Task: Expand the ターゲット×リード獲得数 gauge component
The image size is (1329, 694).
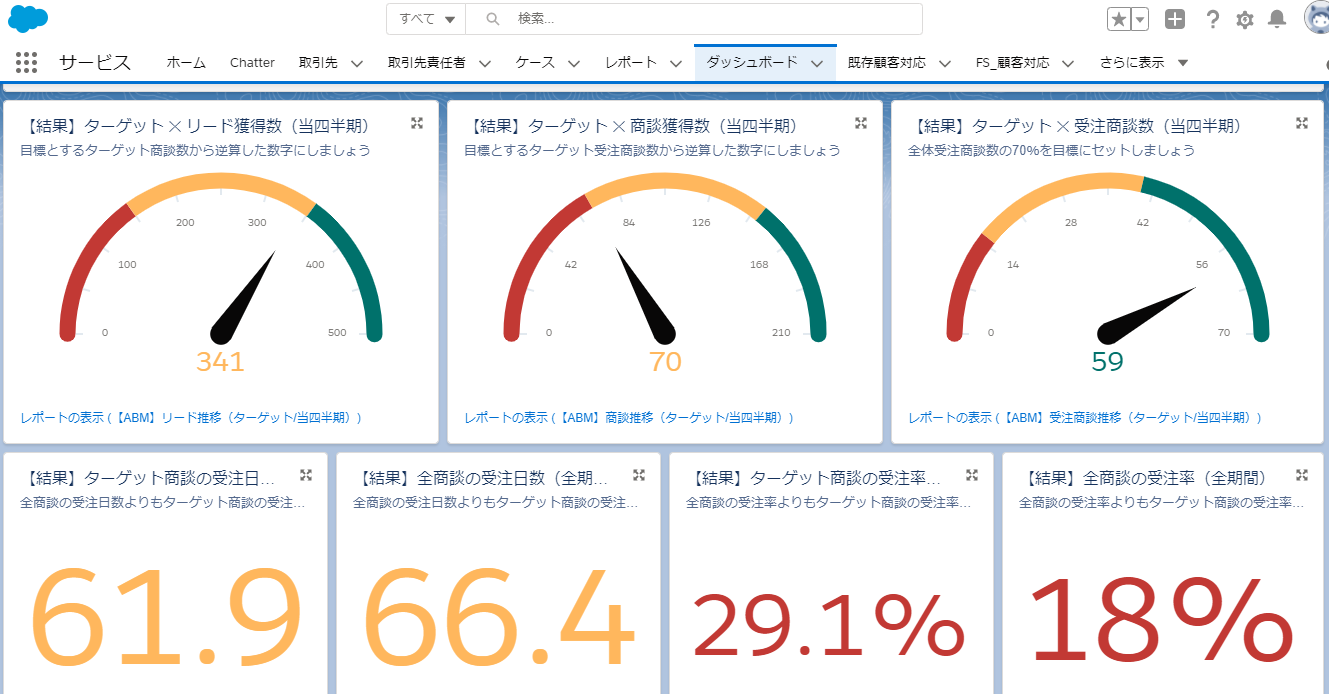Action: point(417,123)
